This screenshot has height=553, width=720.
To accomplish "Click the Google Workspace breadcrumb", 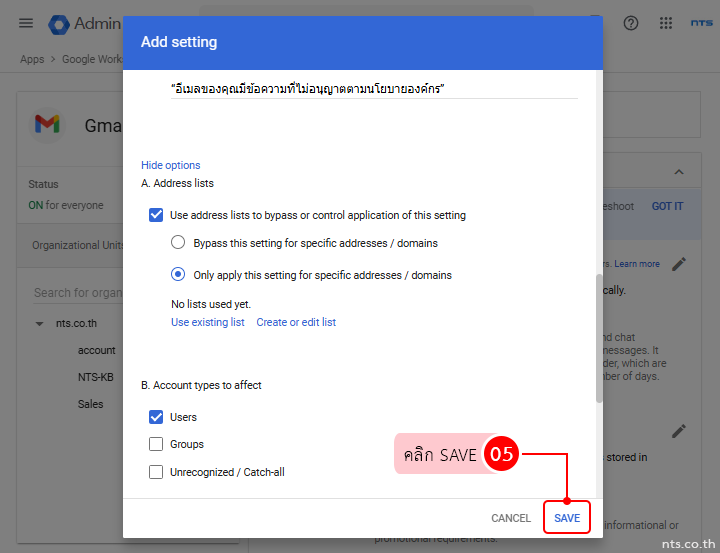I will [92, 59].
